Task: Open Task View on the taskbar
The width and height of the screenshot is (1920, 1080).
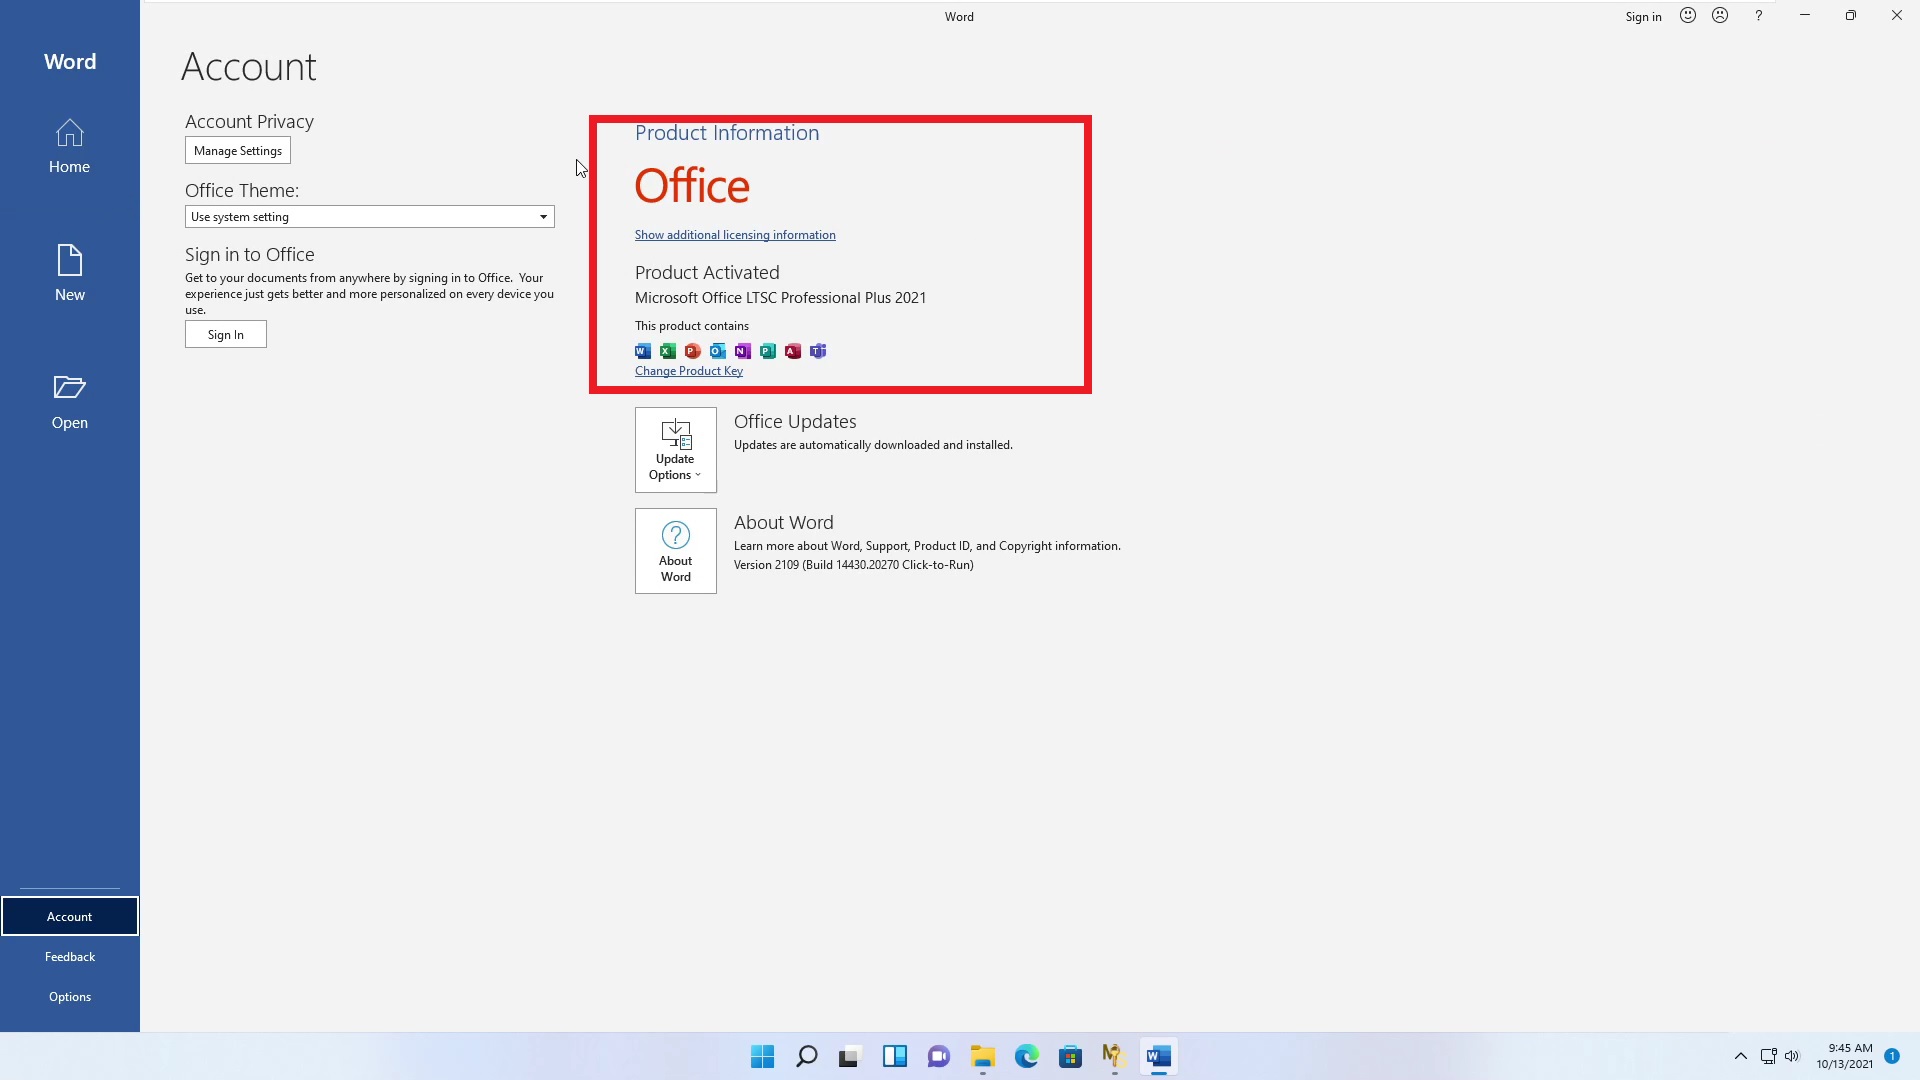Action: click(x=850, y=1057)
